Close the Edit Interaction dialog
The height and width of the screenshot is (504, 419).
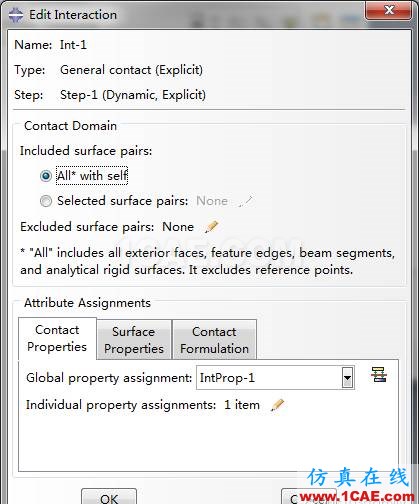(x=389, y=10)
